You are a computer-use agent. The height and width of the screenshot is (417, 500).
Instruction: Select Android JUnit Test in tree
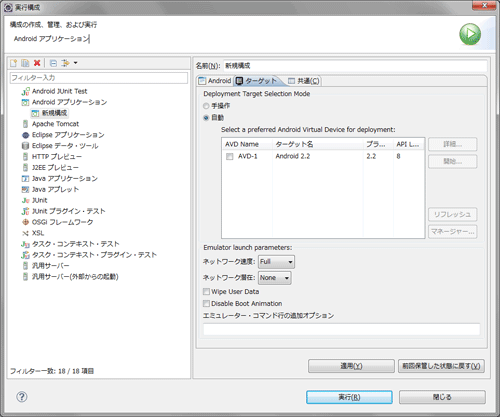coord(60,91)
